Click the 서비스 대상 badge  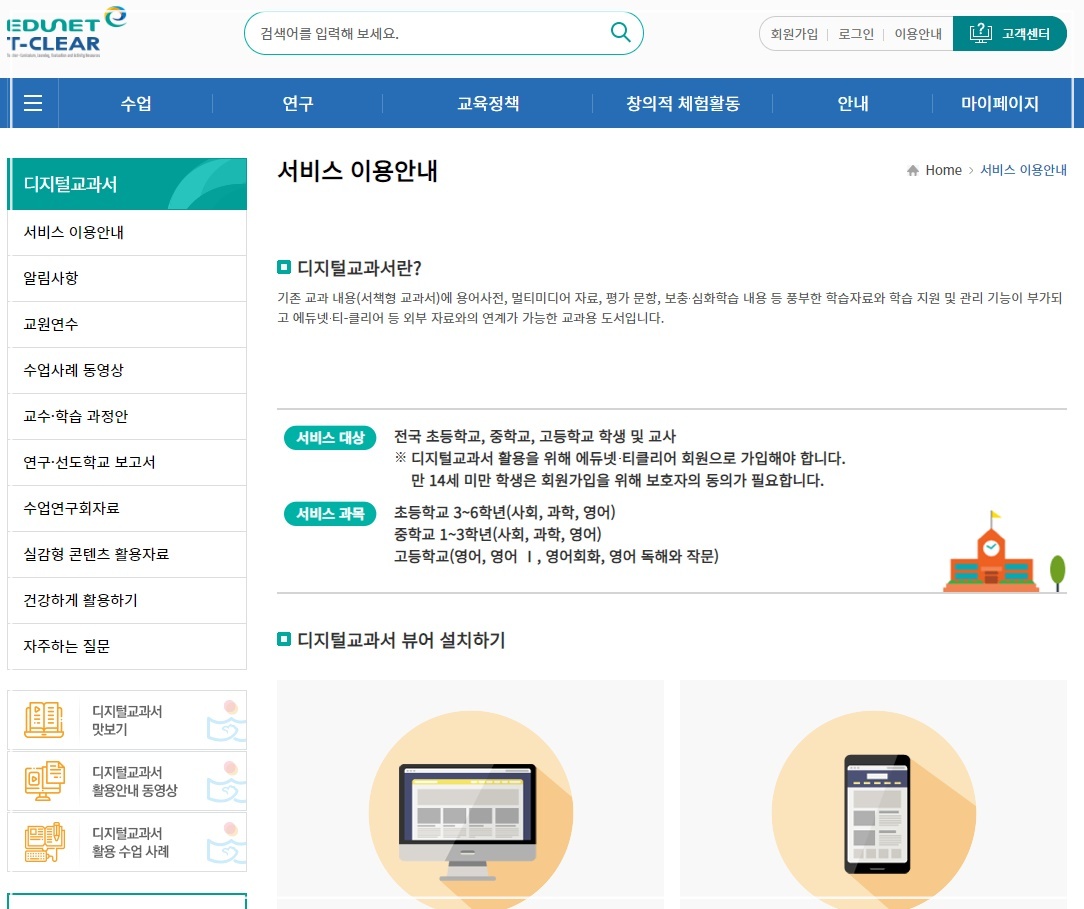click(330, 438)
